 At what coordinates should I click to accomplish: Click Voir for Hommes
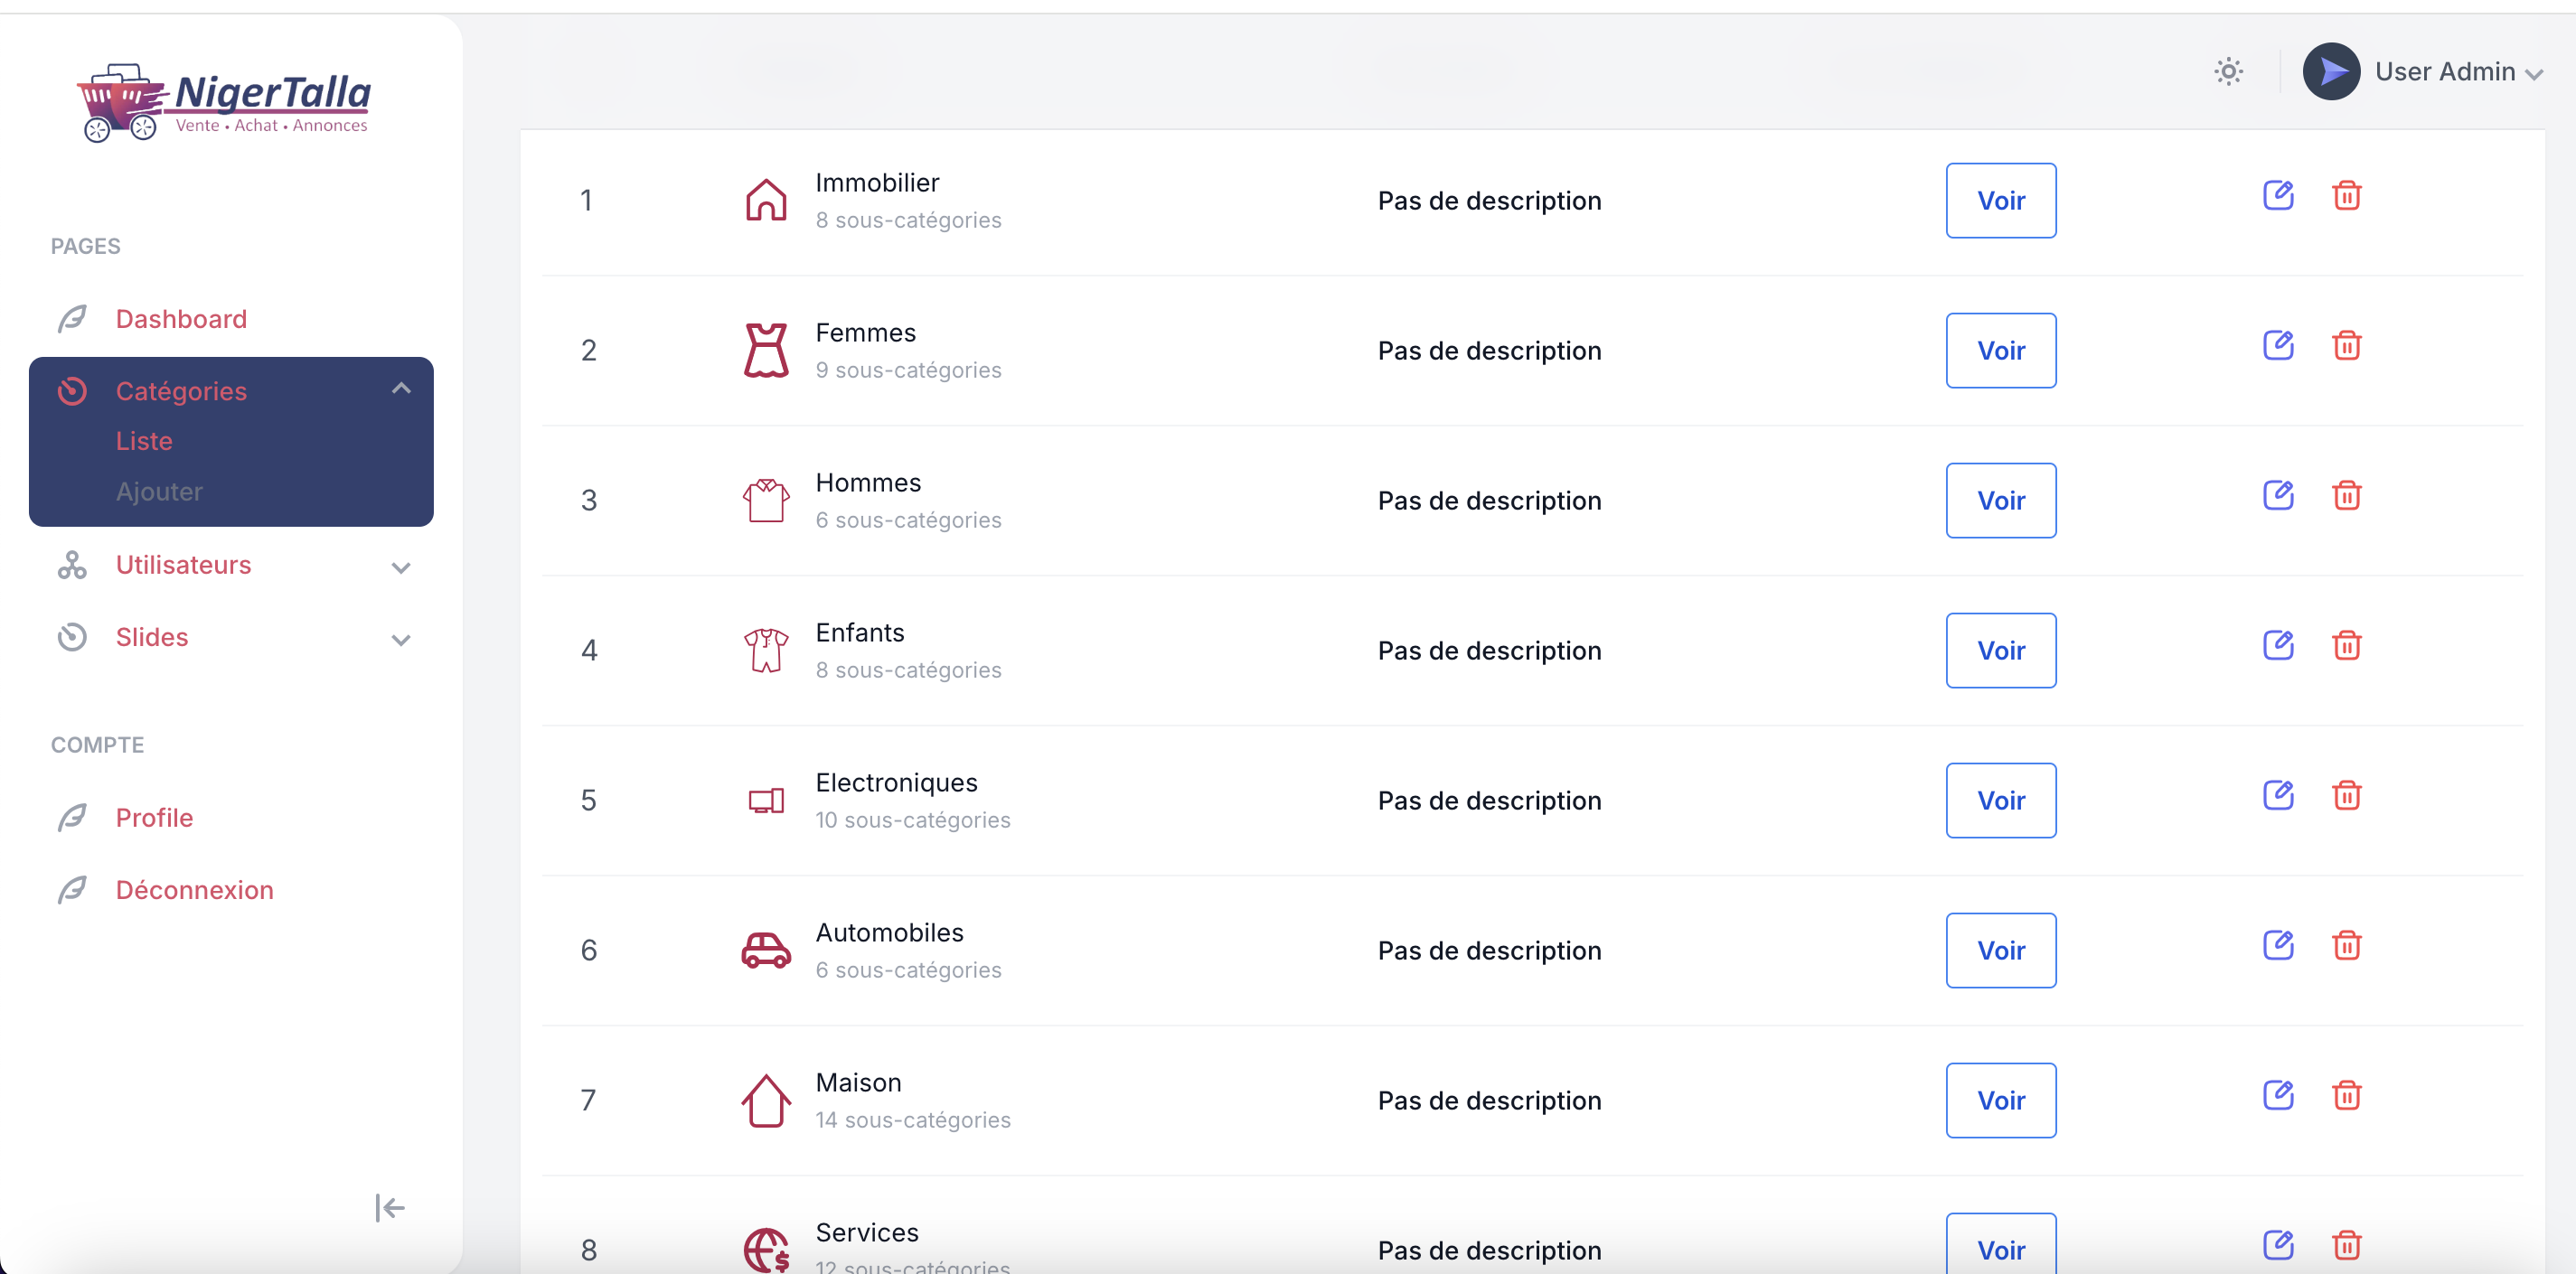tap(2001, 500)
